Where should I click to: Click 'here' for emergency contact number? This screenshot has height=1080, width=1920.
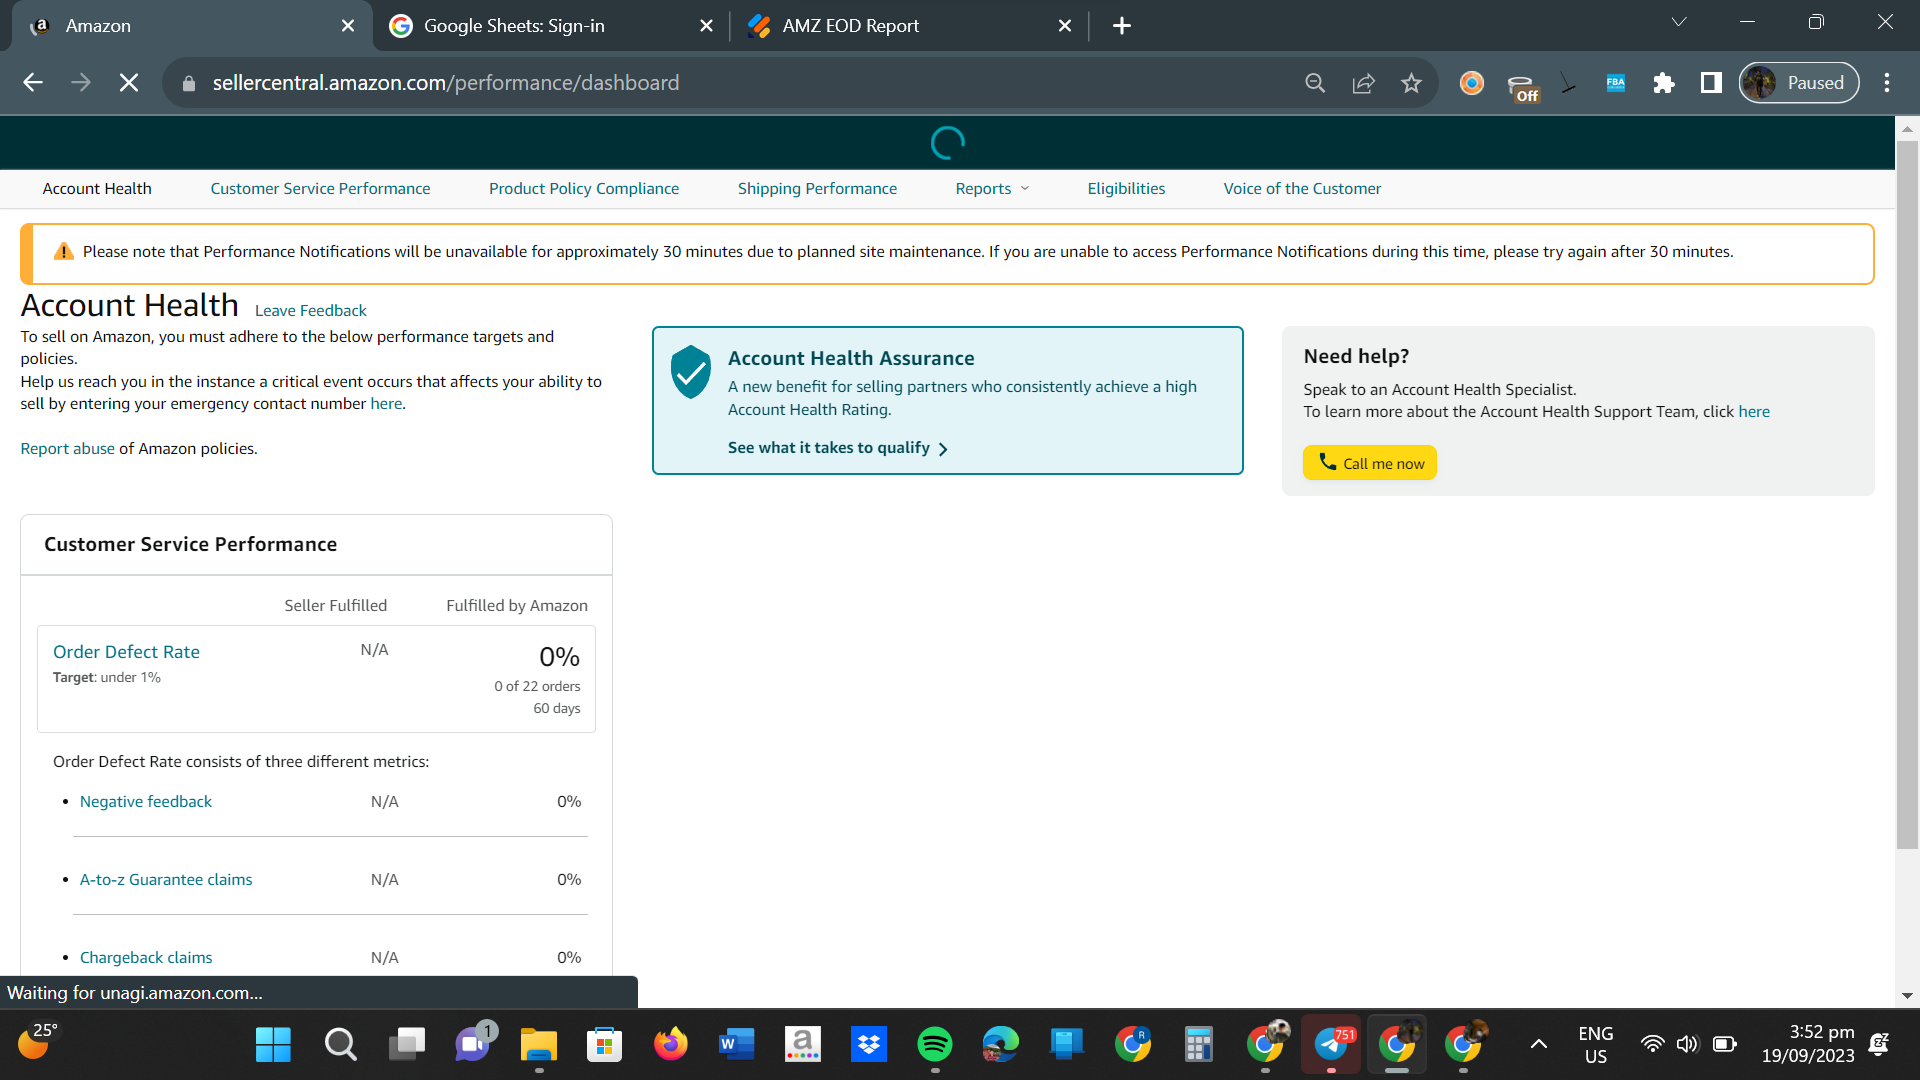386,404
